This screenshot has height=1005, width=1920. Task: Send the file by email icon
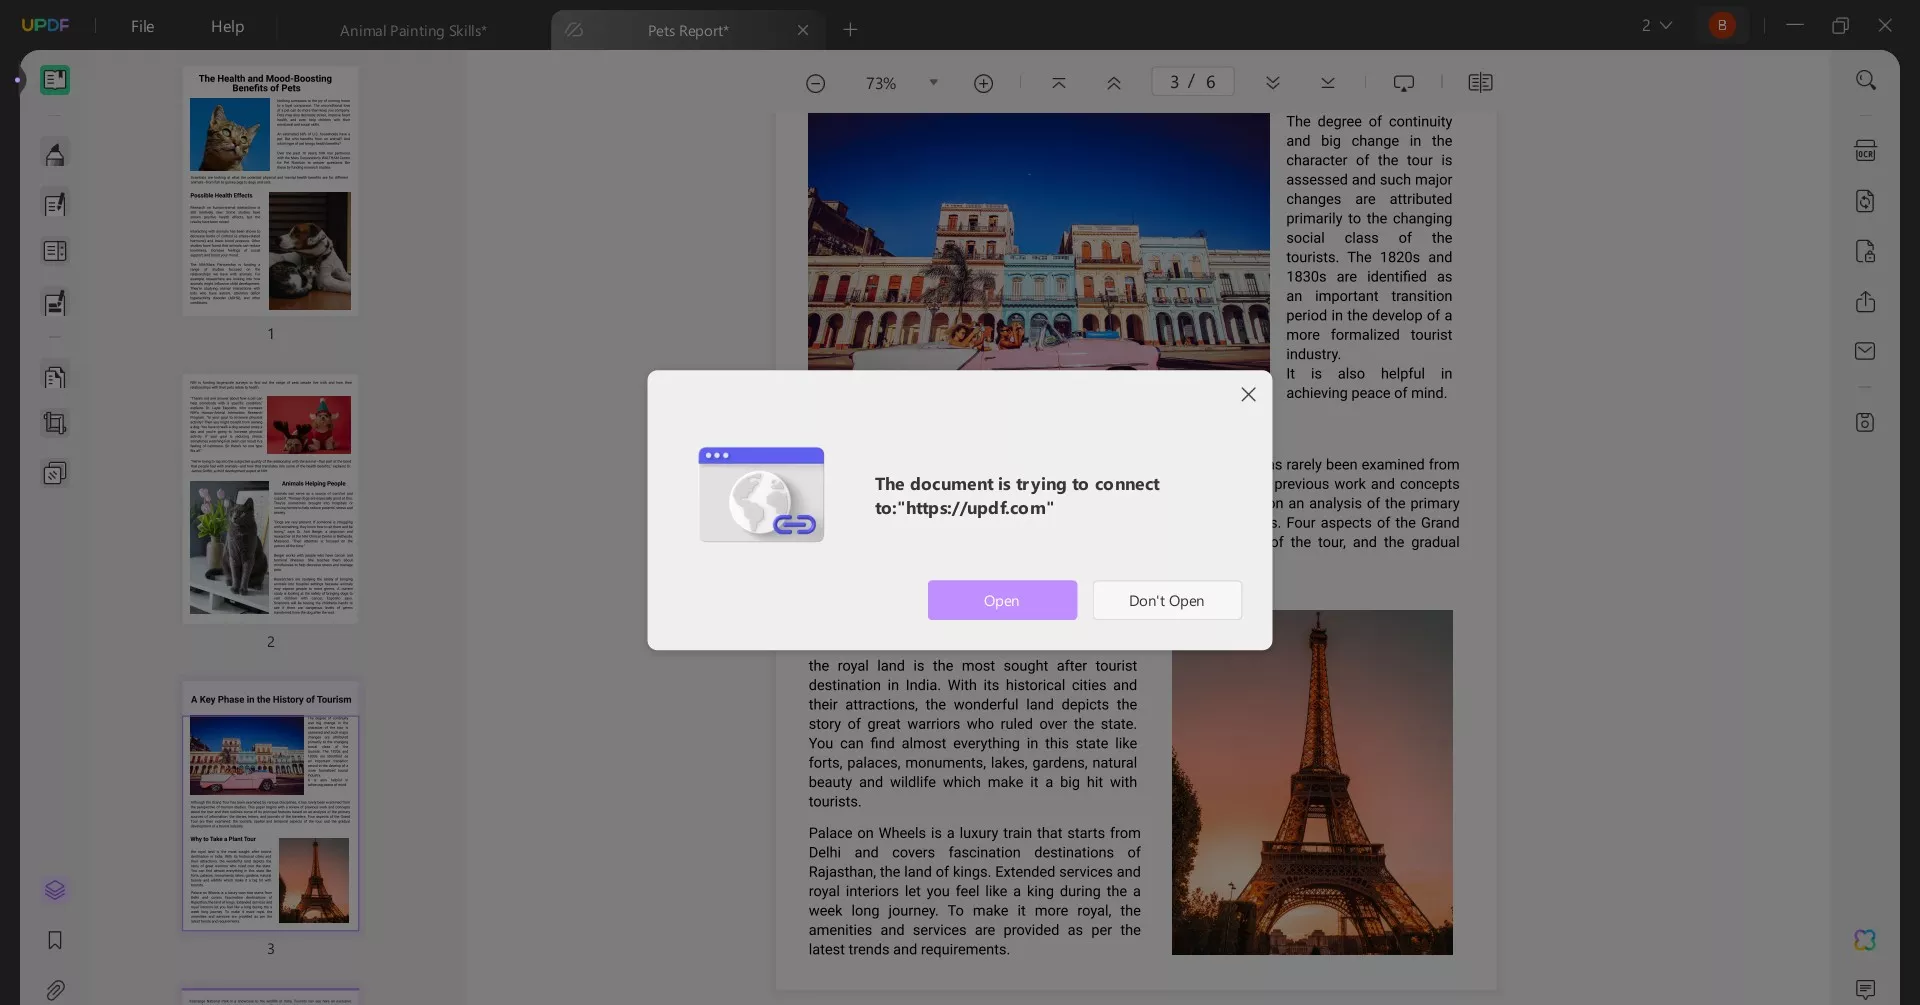[x=1866, y=351]
